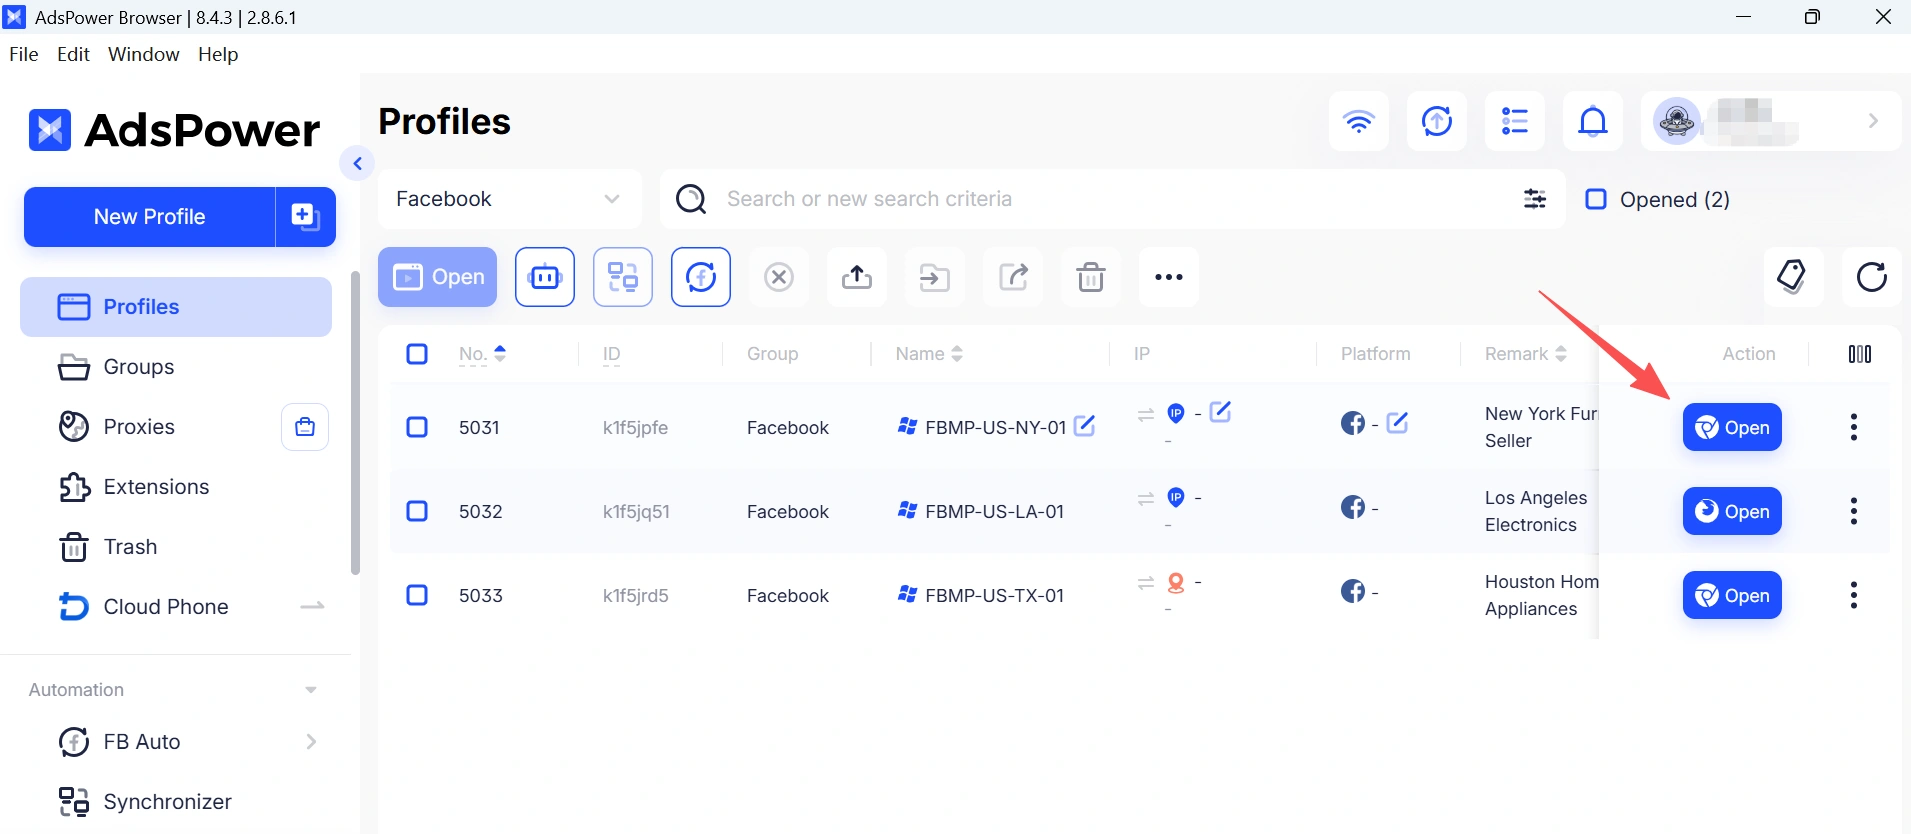Open the Window menu
This screenshot has width=1911, height=834.
(x=144, y=54)
